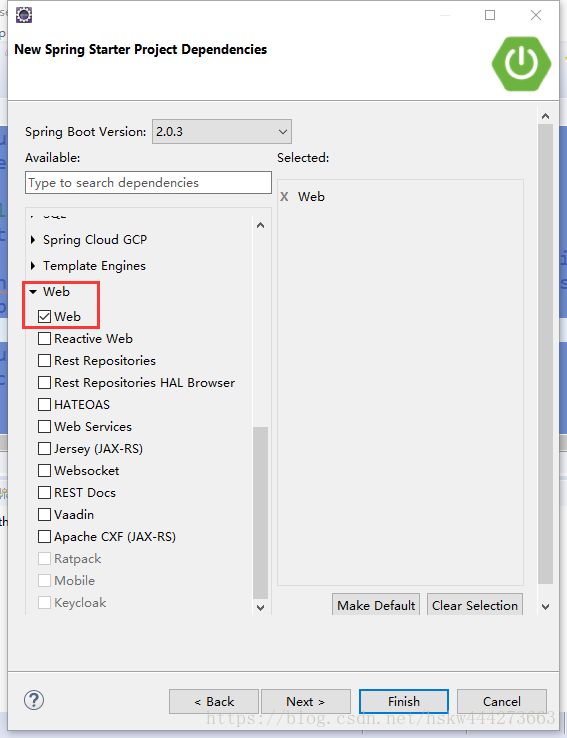The image size is (567, 738).
Task: Click the dialog's outer scrollbar thumb
Action: 545,354
